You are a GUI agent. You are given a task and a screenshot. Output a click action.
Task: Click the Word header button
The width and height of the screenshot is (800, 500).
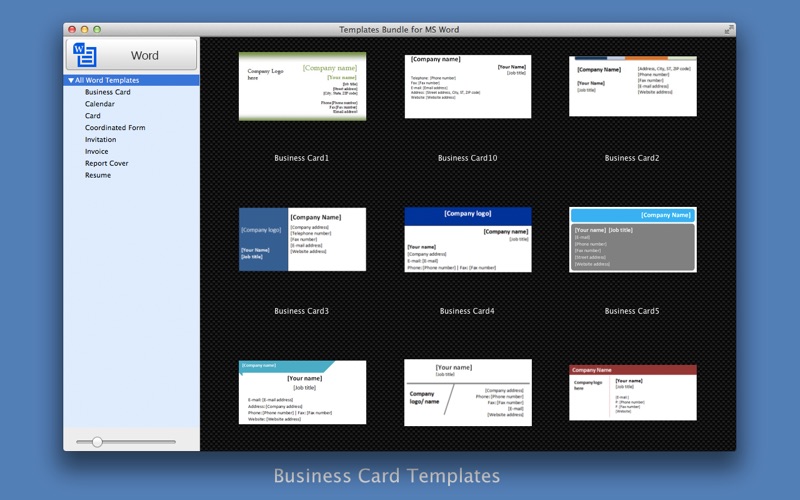(x=132, y=54)
